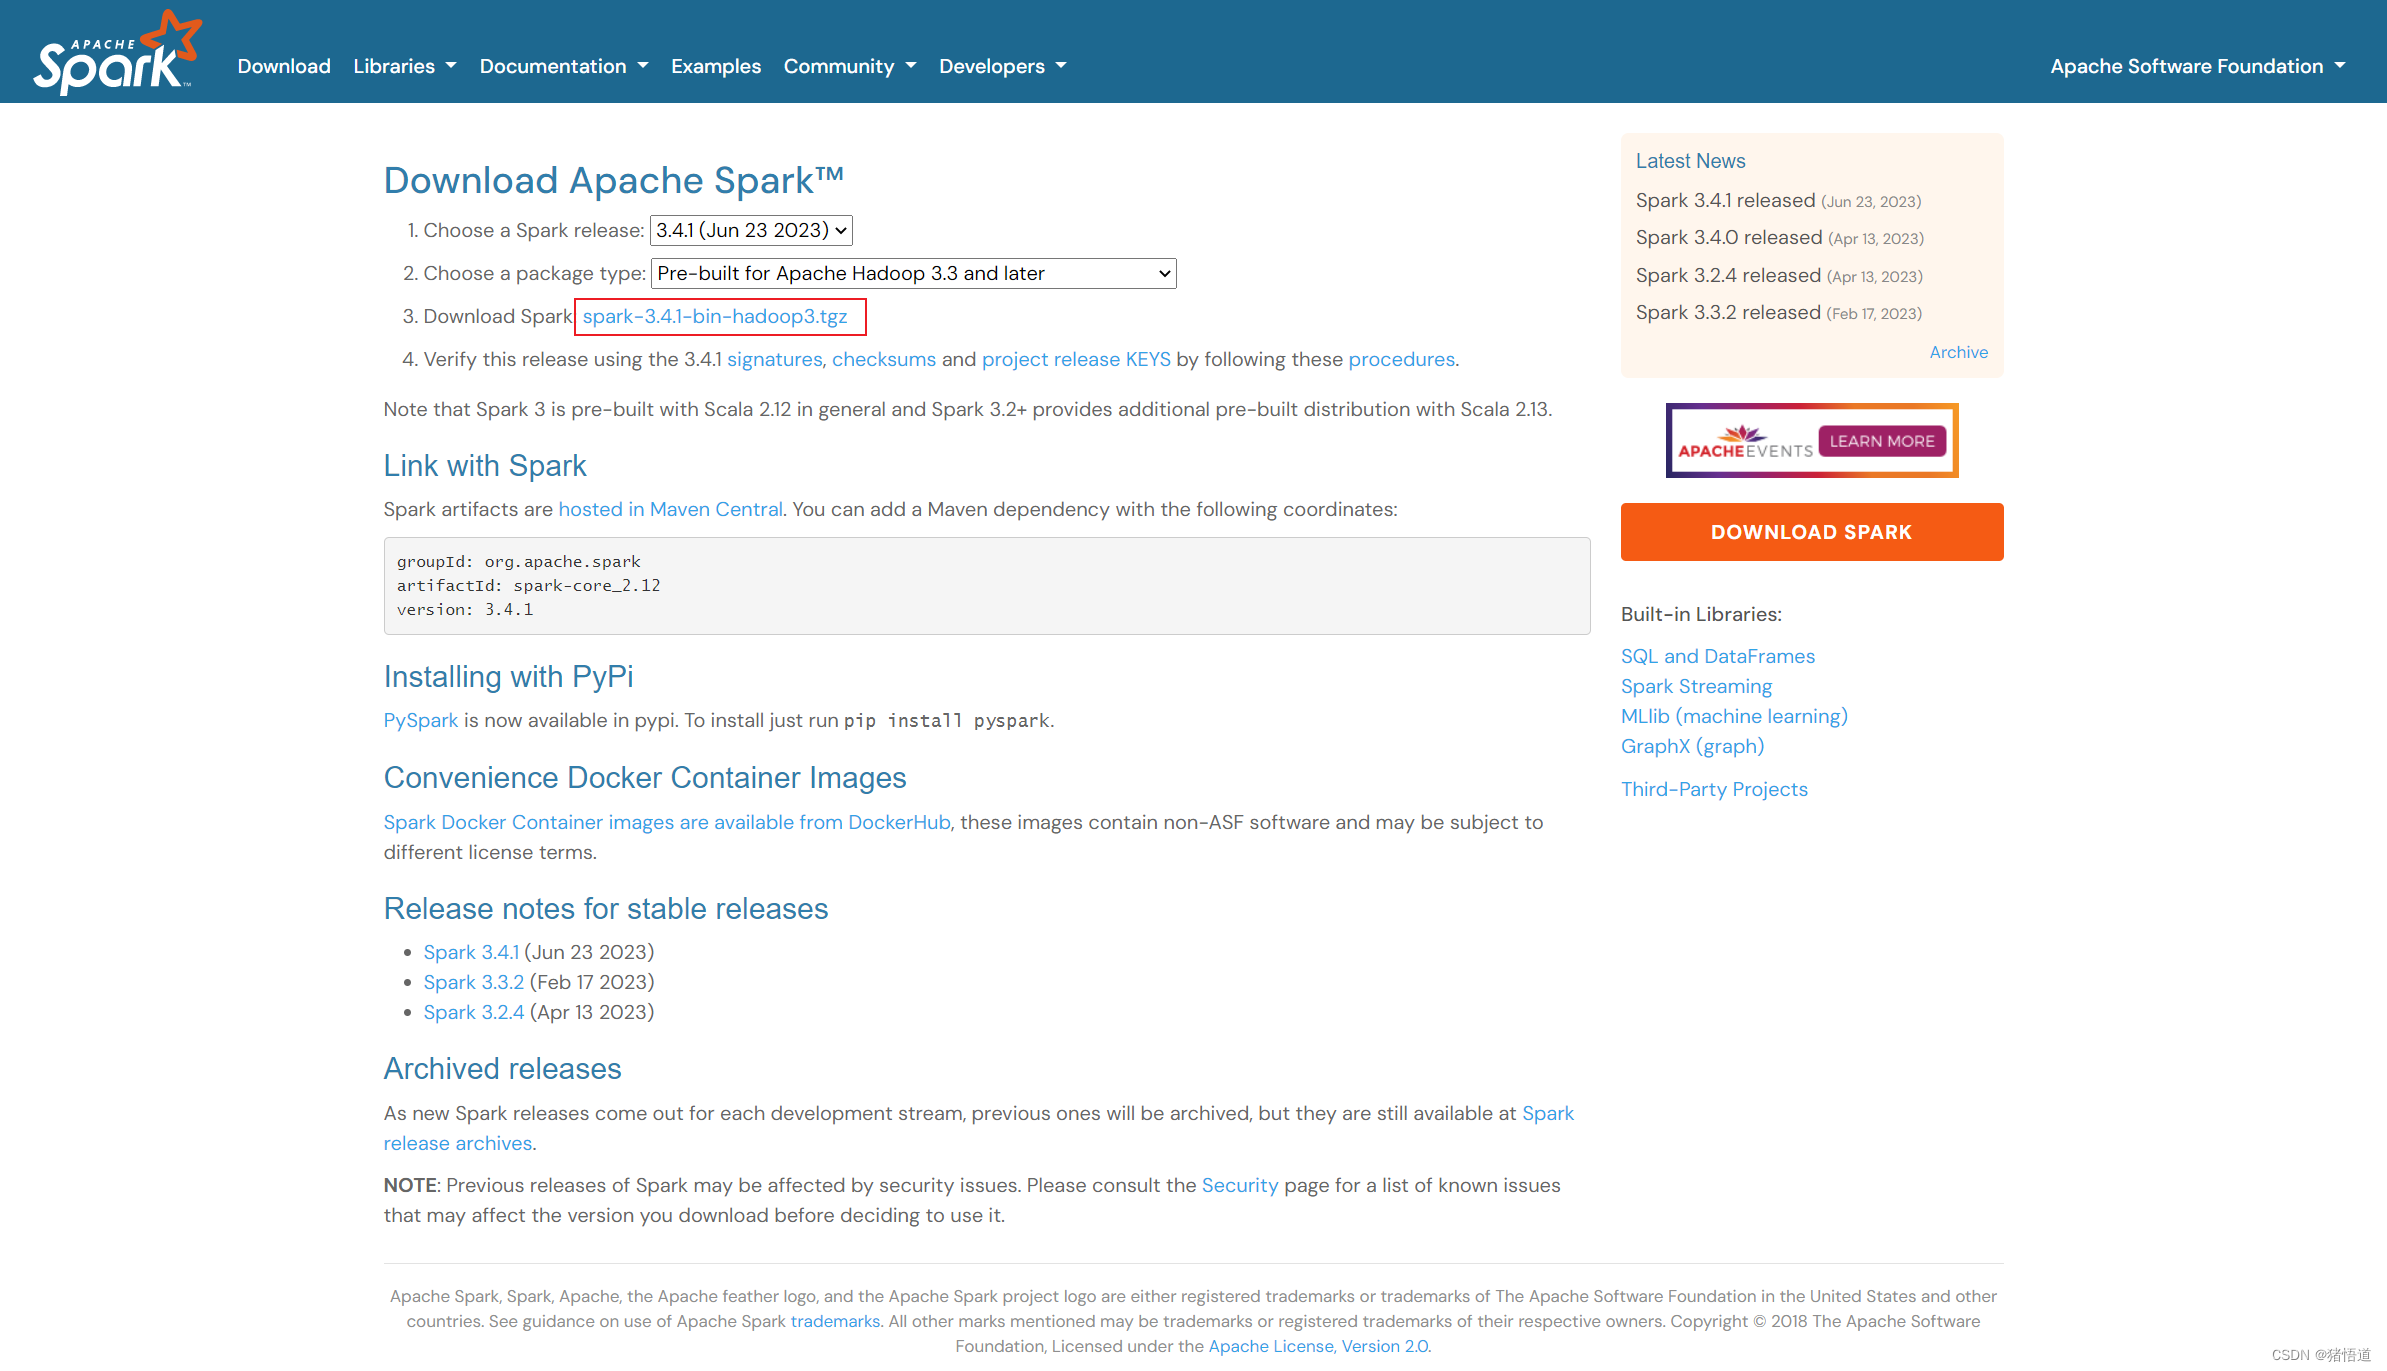Image resolution: width=2387 pixels, height=1371 pixels.
Task: Open the Security page link
Action: click(1239, 1186)
